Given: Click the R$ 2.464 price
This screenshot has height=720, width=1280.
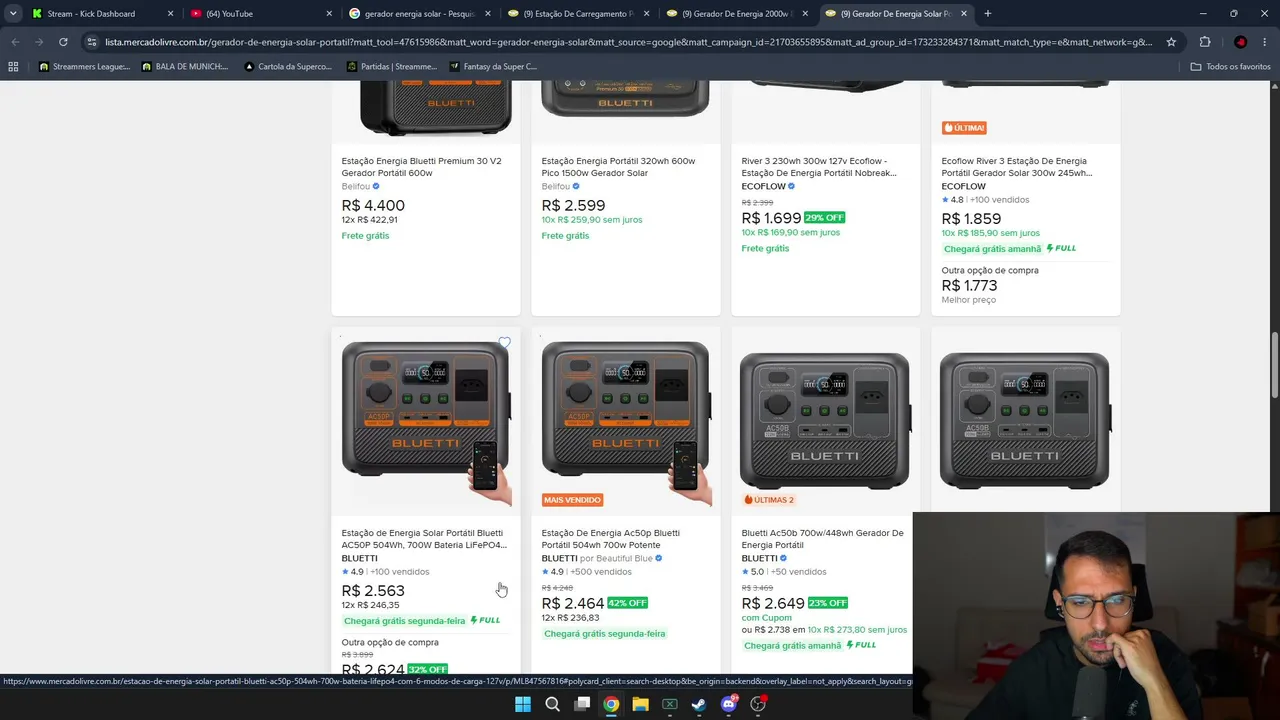Looking at the screenshot, I should tap(573, 603).
